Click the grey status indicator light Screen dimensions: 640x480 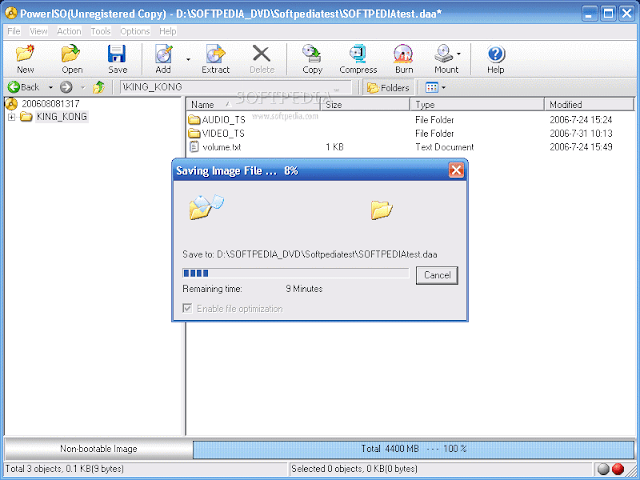tap(603, 469)
